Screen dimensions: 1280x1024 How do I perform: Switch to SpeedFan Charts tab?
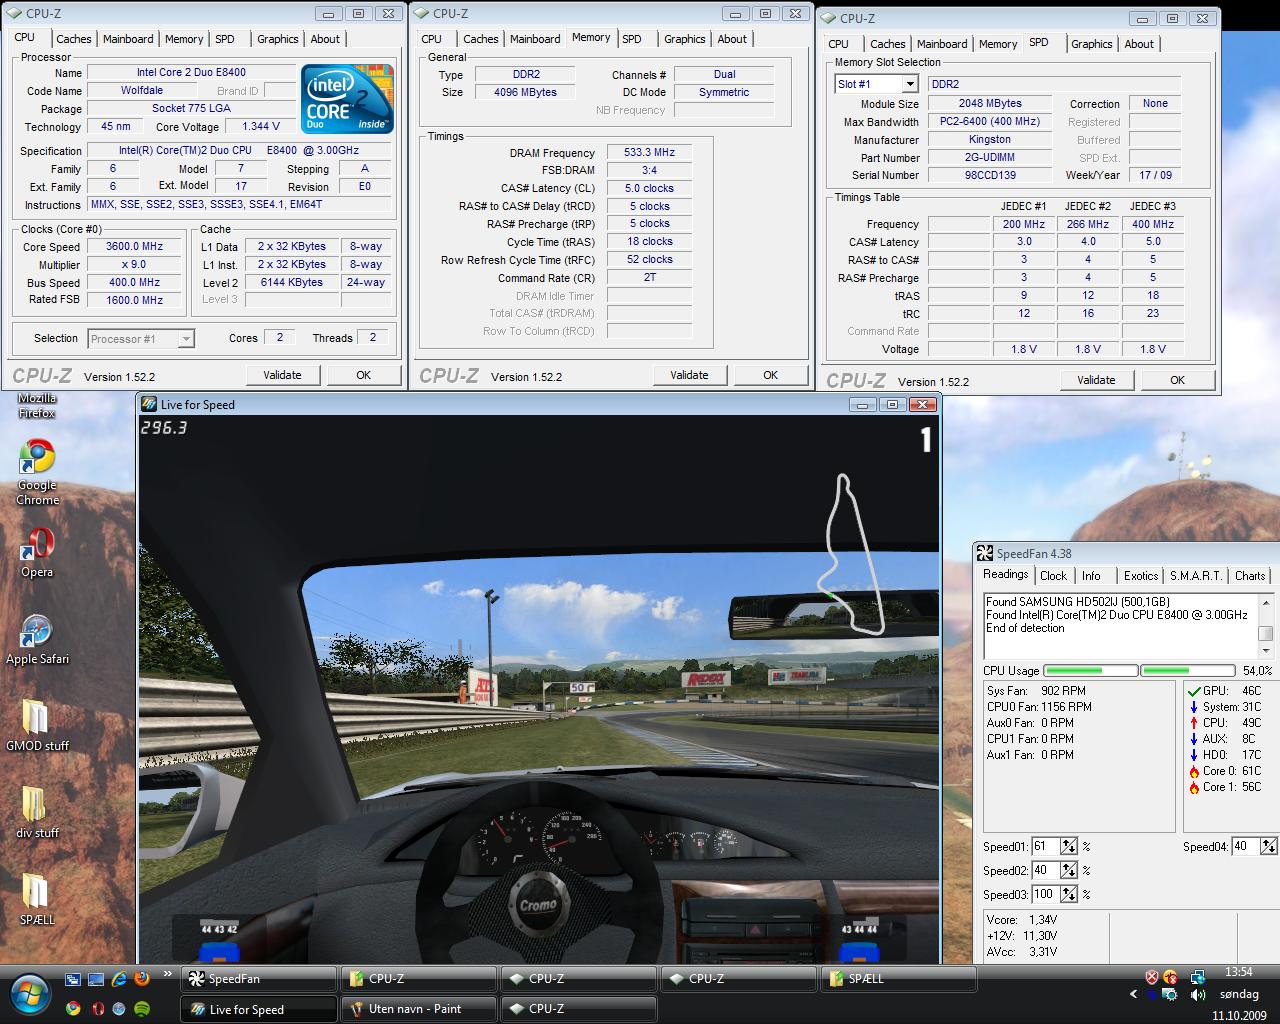point(1250,576)
